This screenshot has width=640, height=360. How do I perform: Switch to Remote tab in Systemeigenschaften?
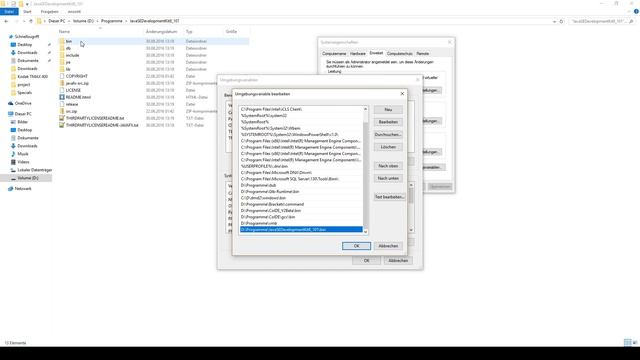point(422,53)
